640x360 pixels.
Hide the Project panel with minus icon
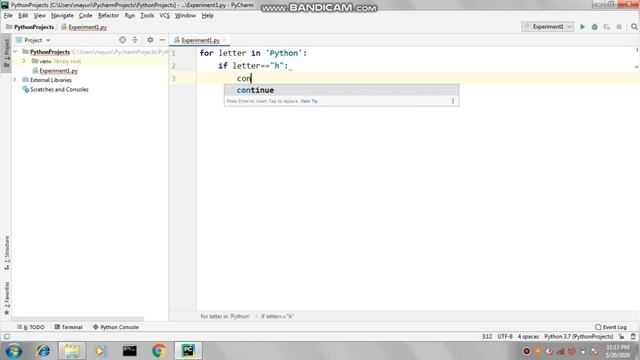162,40
